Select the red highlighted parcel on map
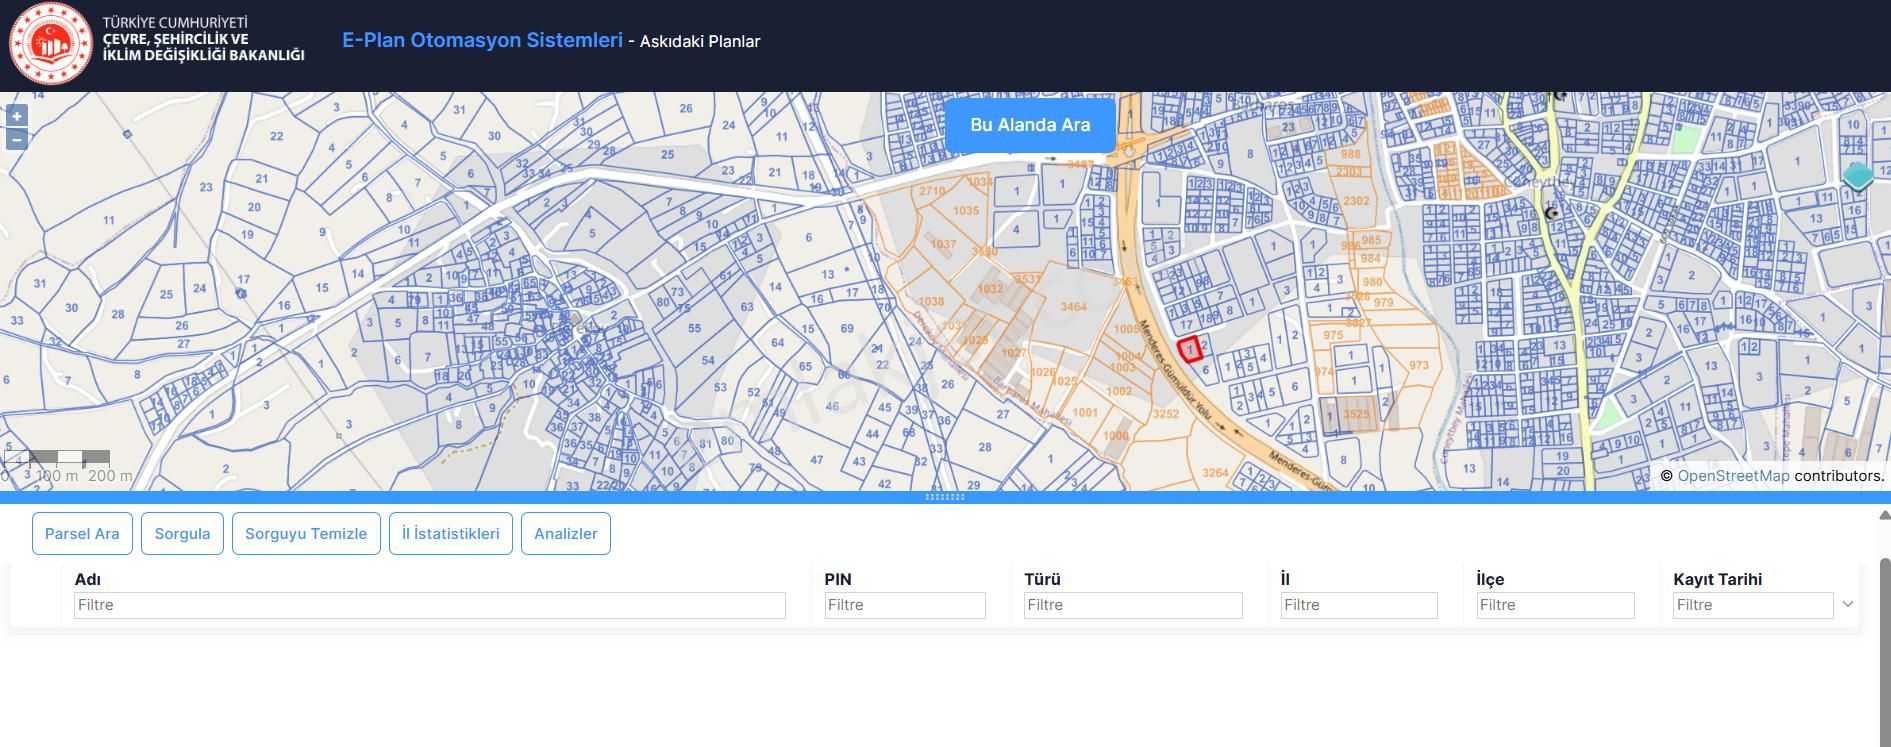 (x=1189, y=350)
